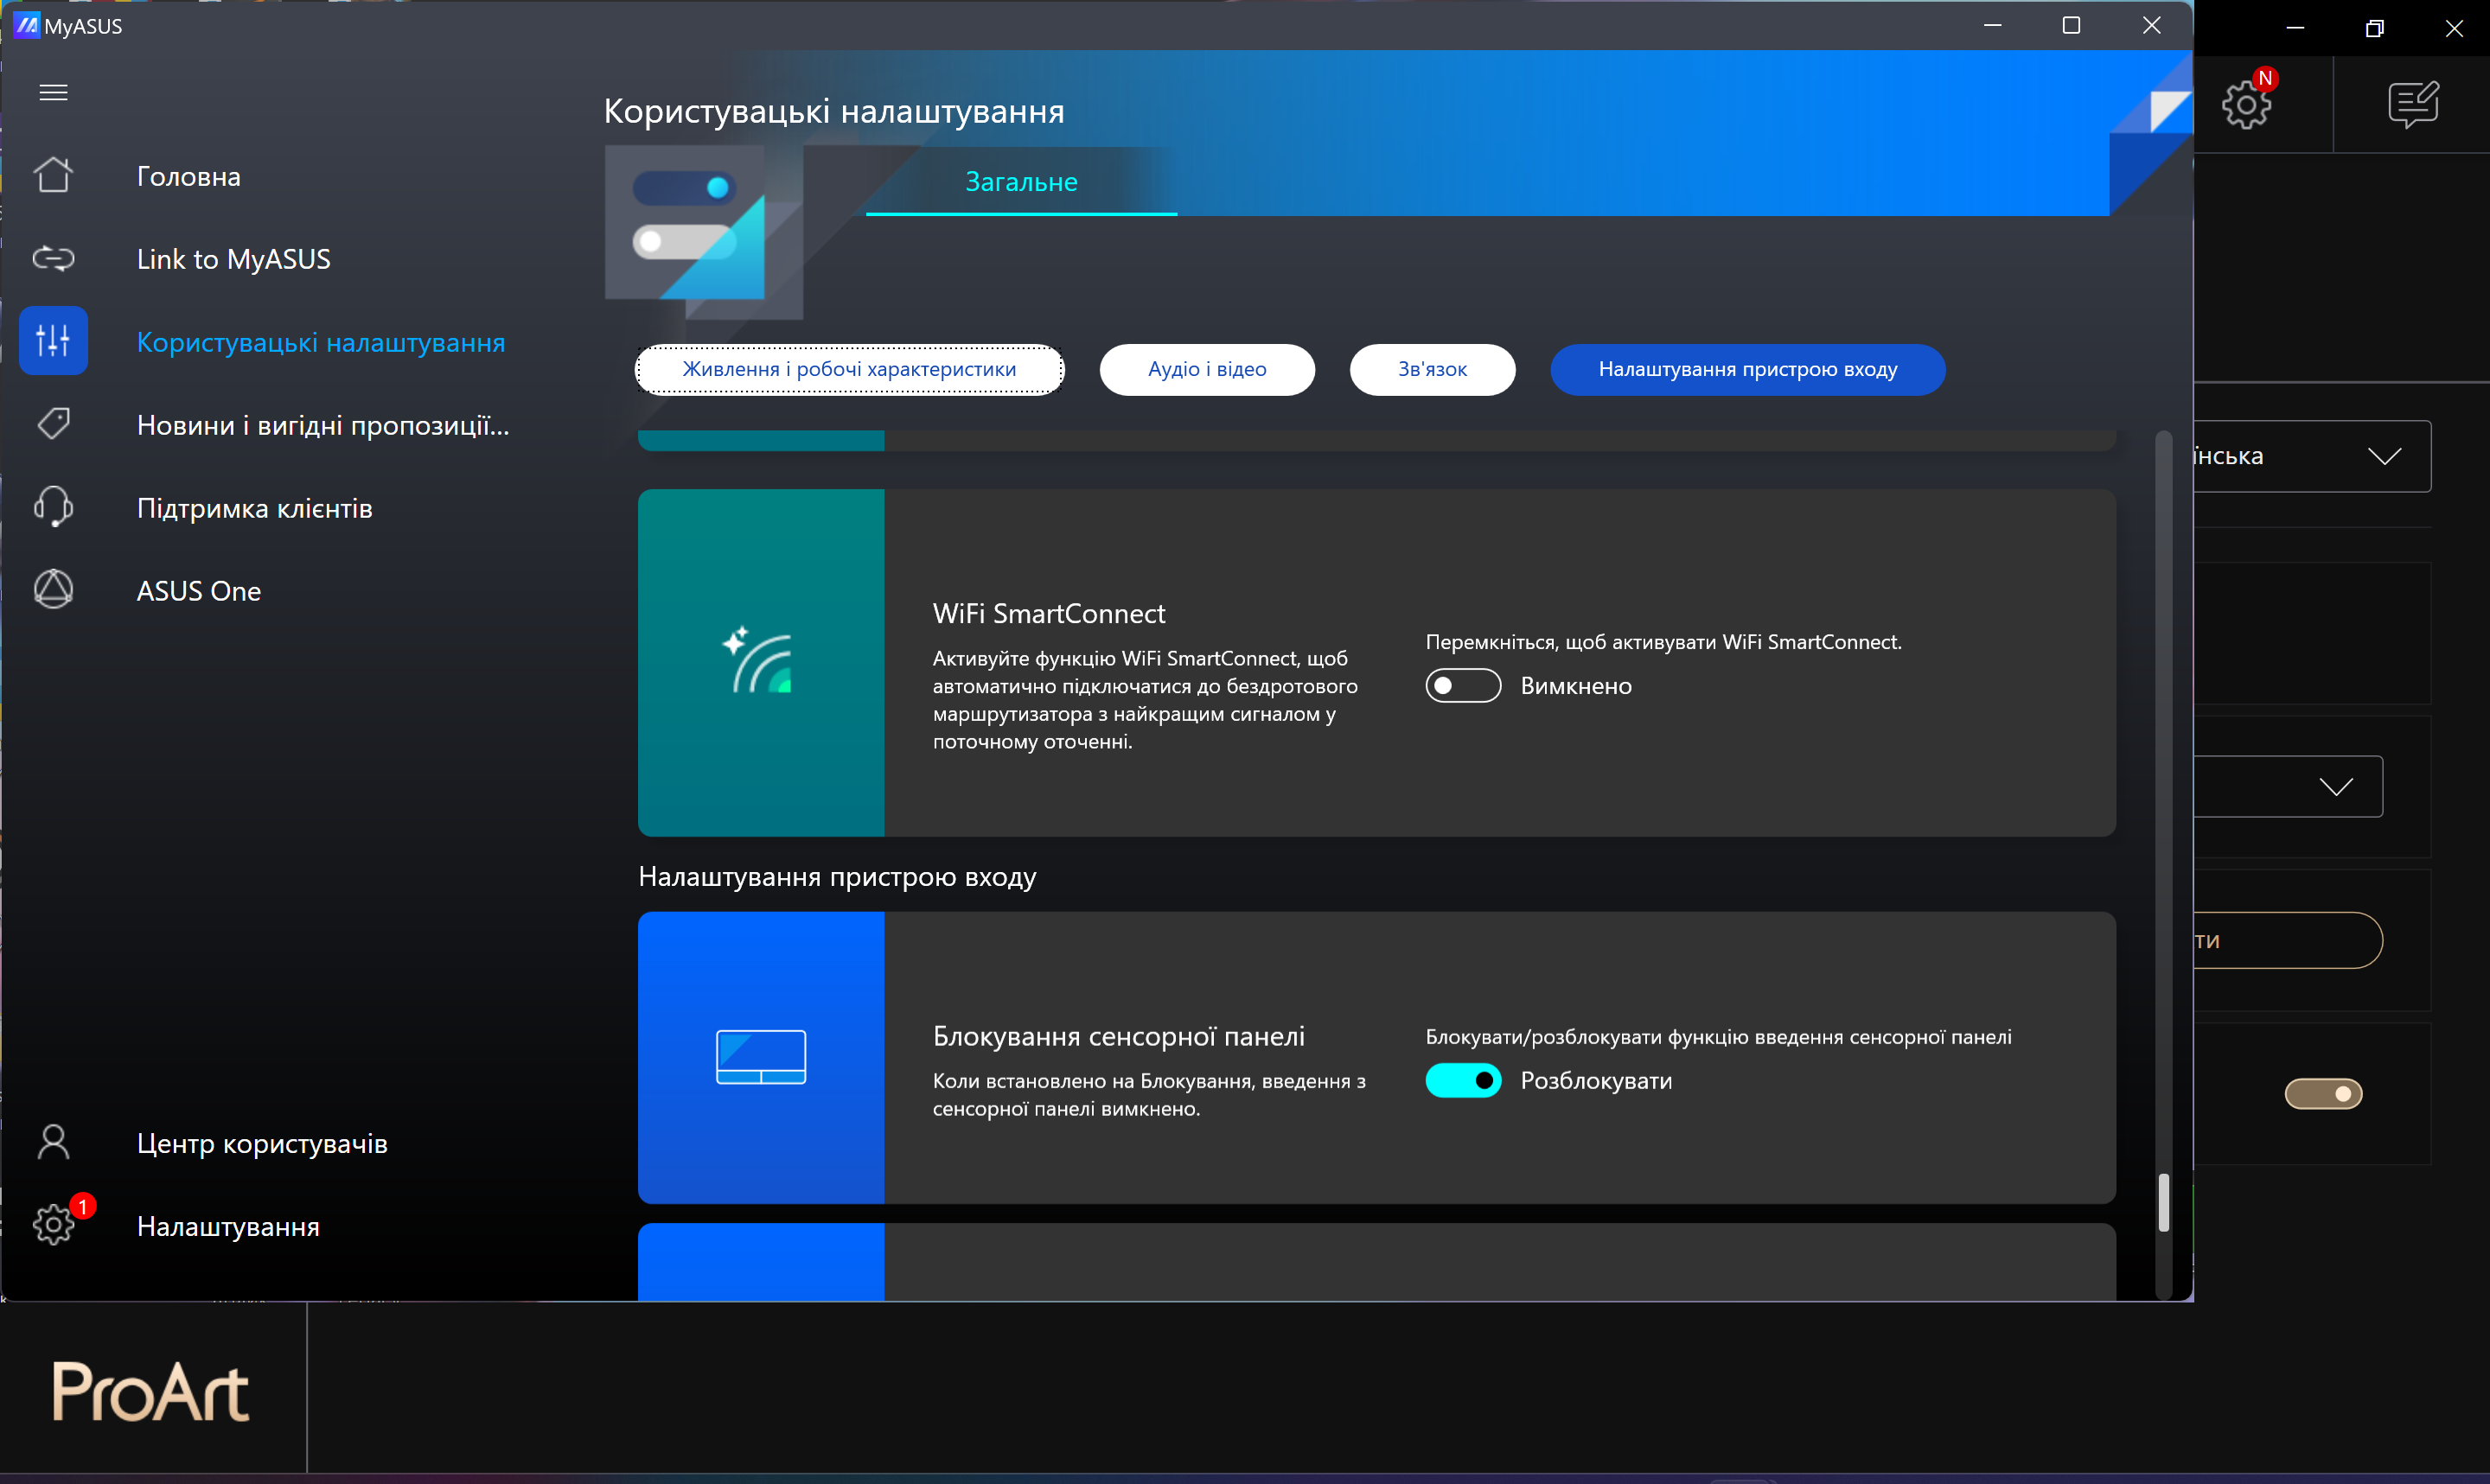
Task: Open the hamburger menu icon
Action: [53, 93]
